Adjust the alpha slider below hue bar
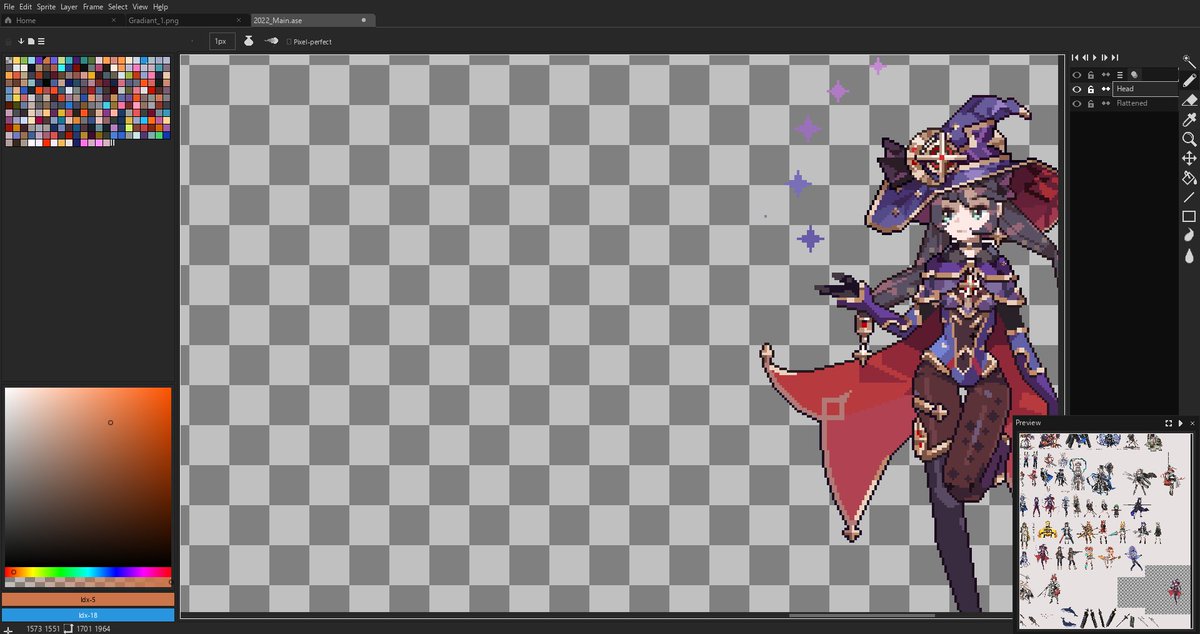Viewport: 1200px width, 634px height. point(88,582)
